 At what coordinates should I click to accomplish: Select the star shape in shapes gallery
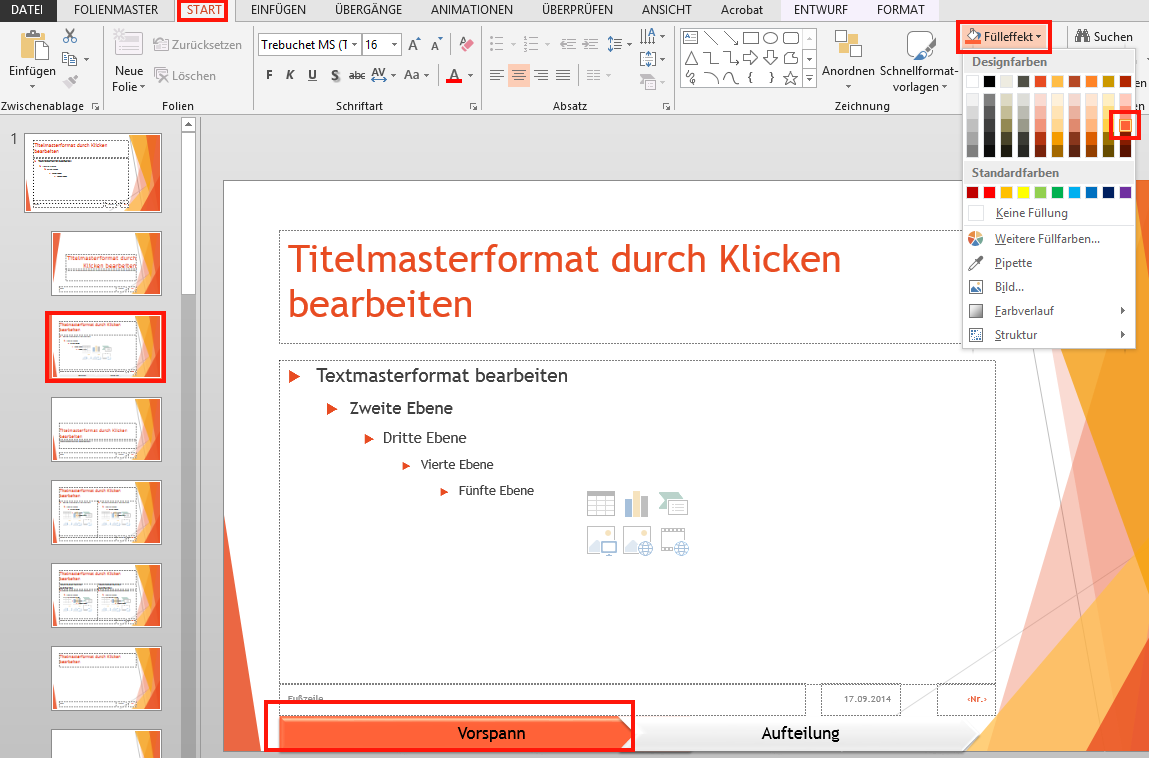tap(790, 78)
